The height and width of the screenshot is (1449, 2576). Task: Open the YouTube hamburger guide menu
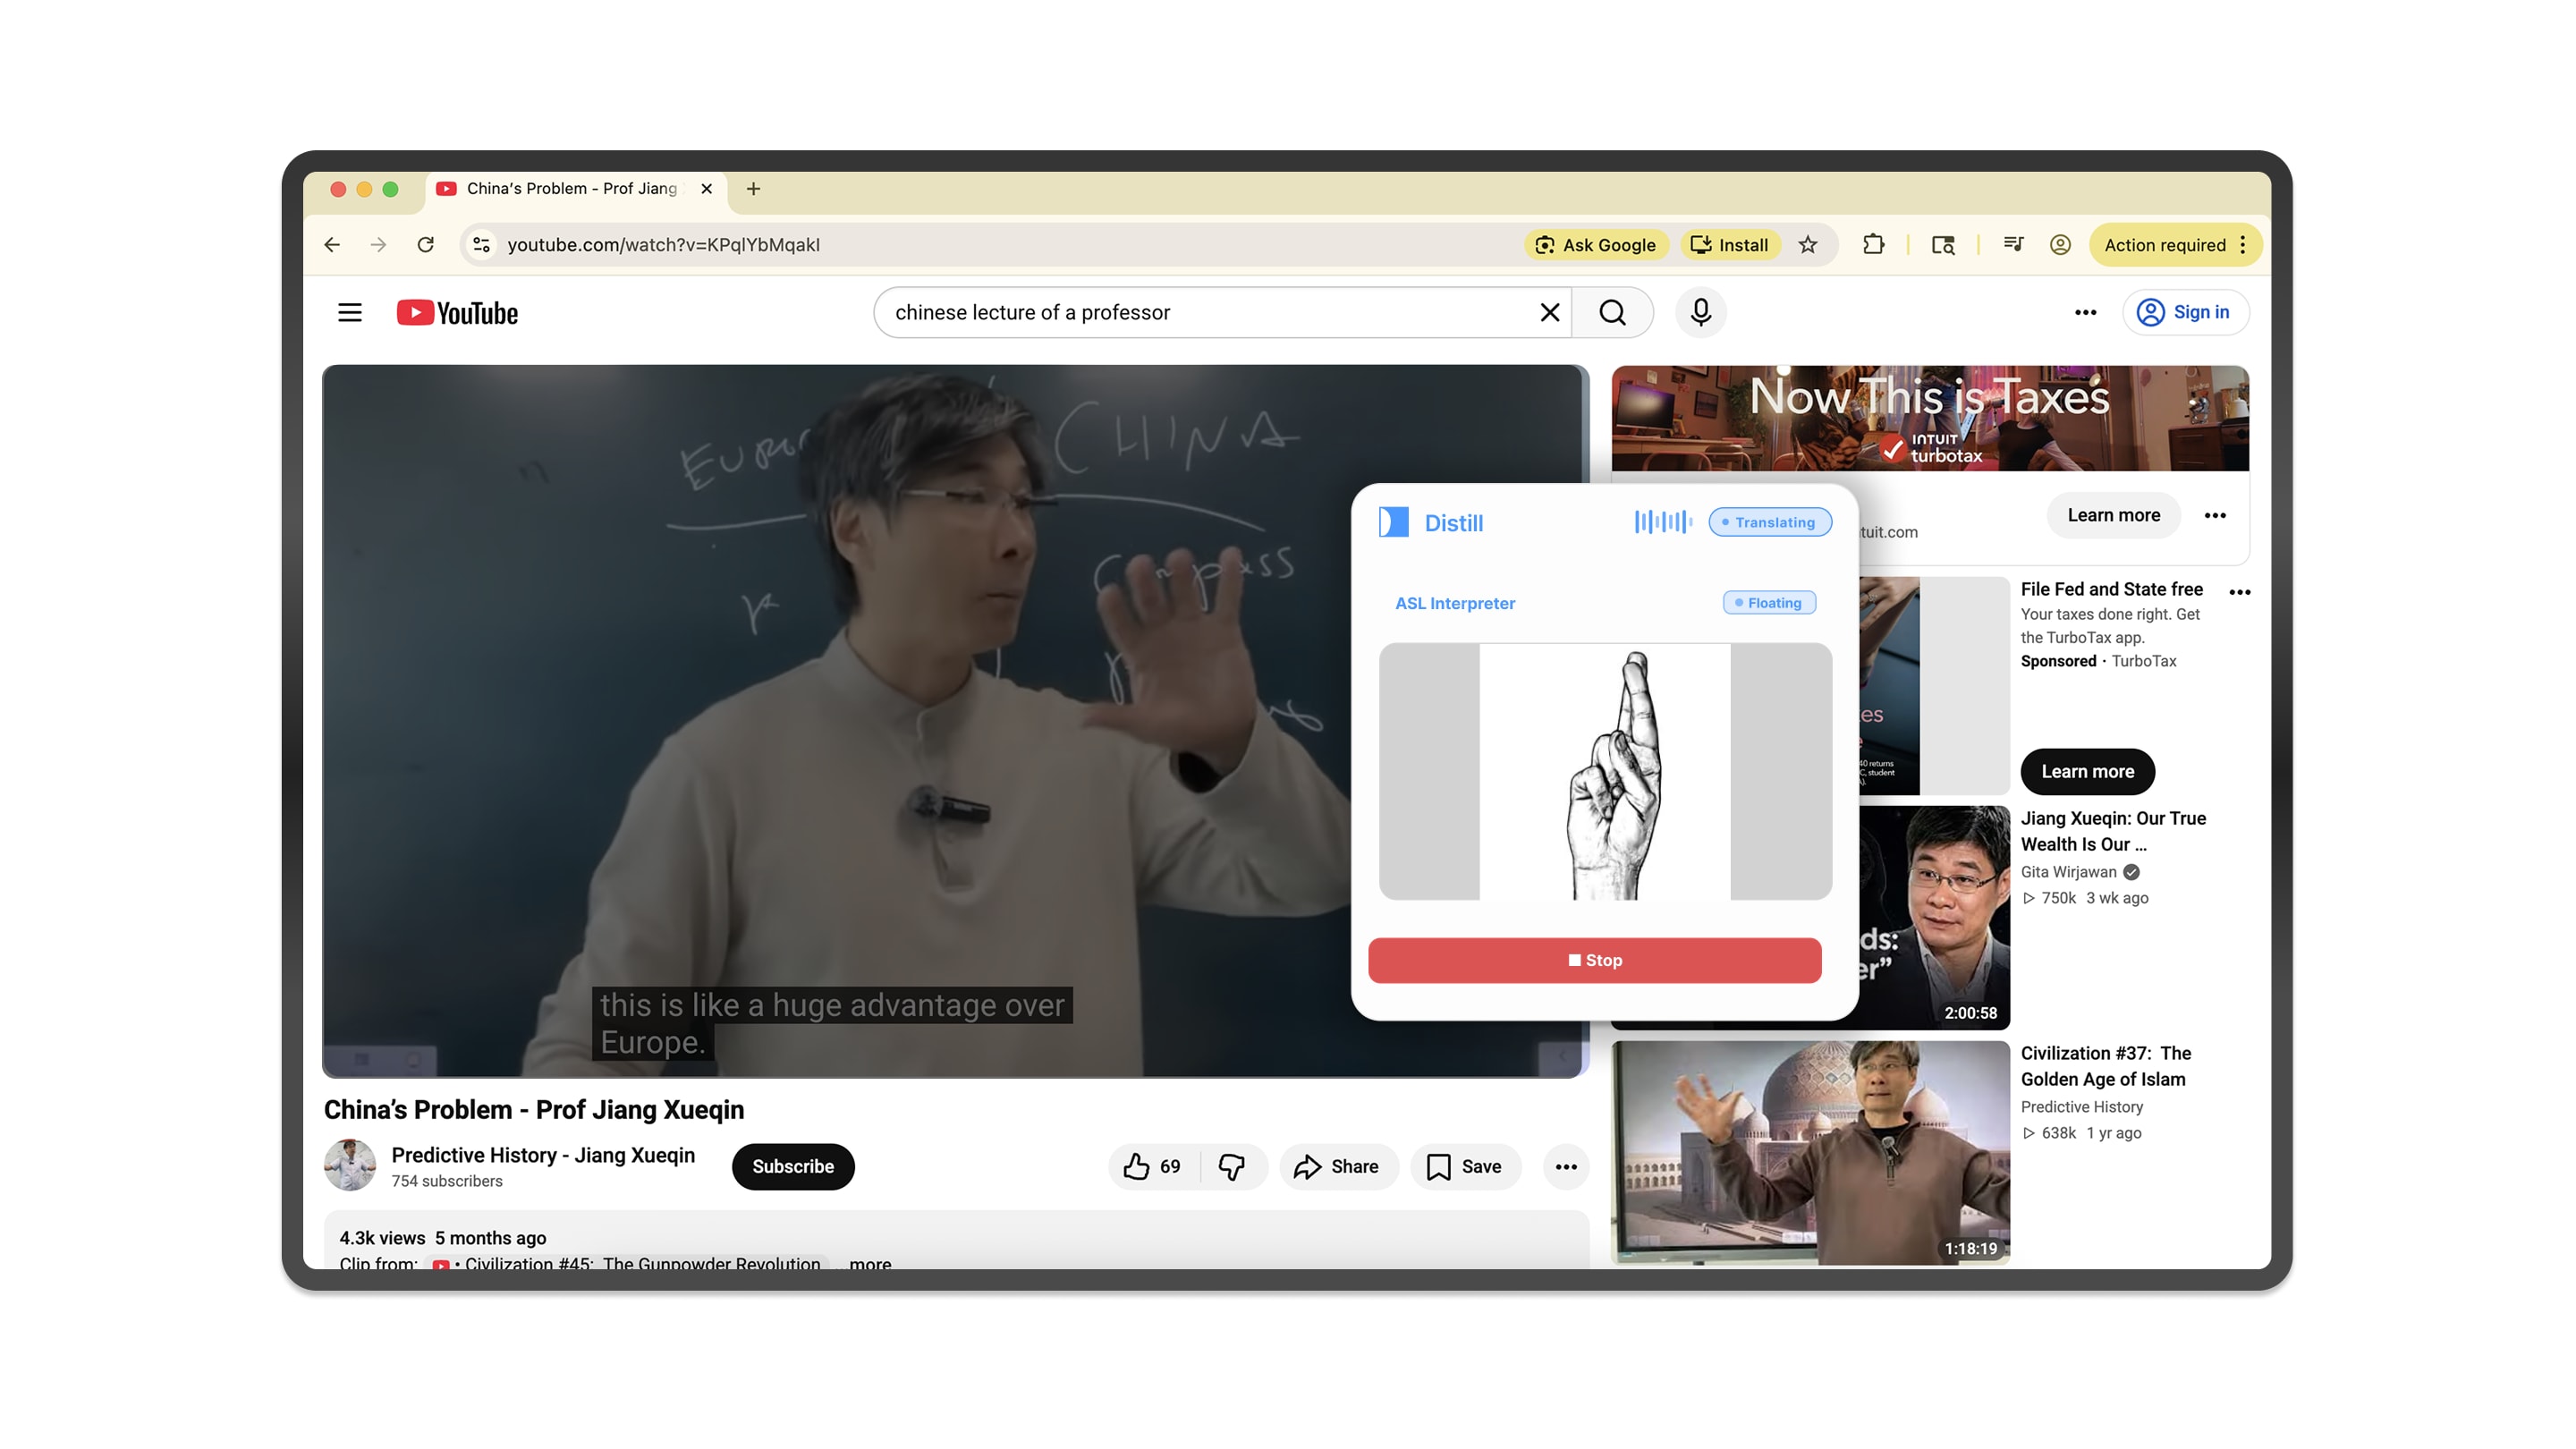349,313
